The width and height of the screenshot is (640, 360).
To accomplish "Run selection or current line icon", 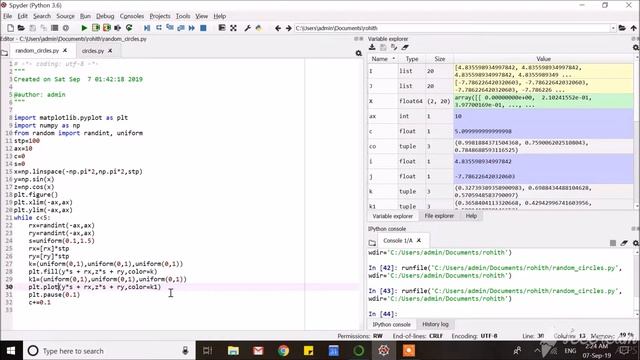I will [118, 28].
